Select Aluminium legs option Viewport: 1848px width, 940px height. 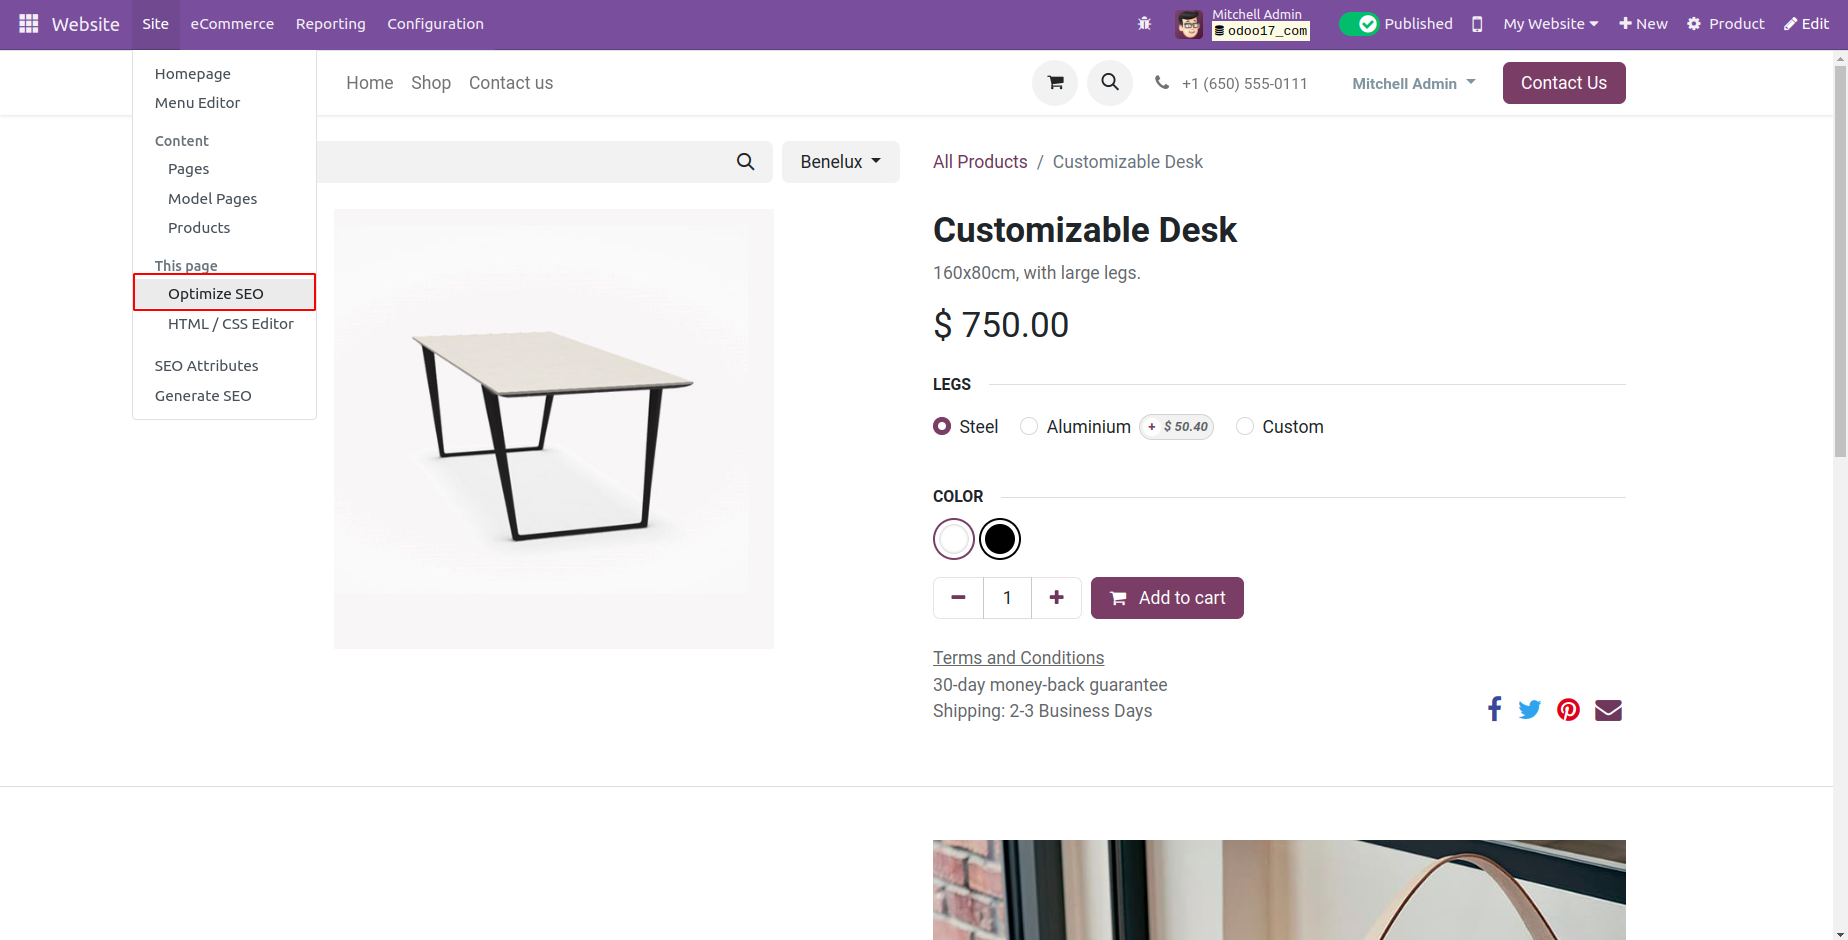[x=1029, y=427]
